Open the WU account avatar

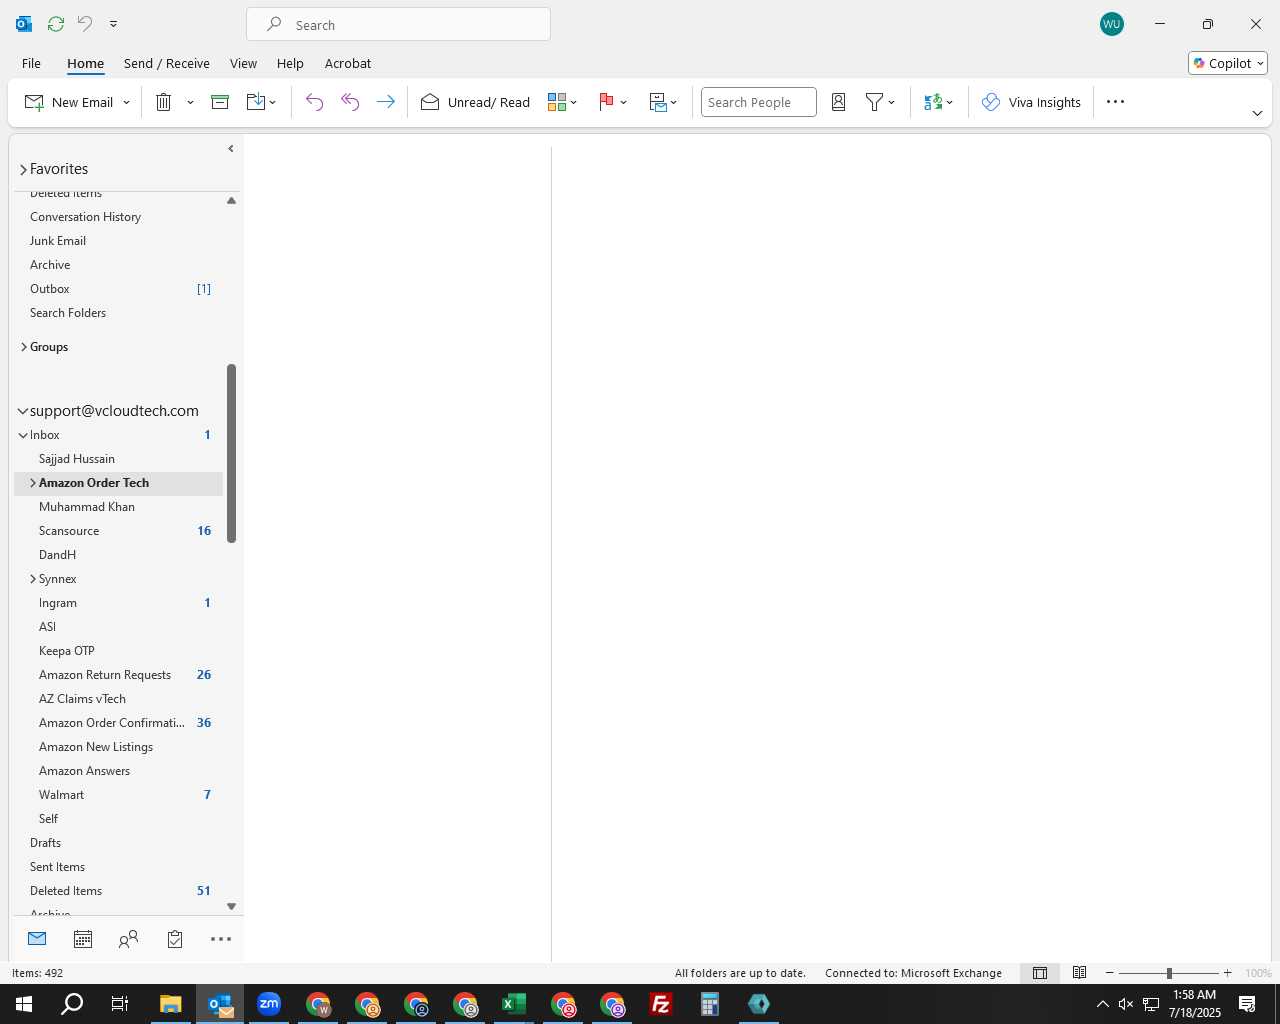(1112, 24)
